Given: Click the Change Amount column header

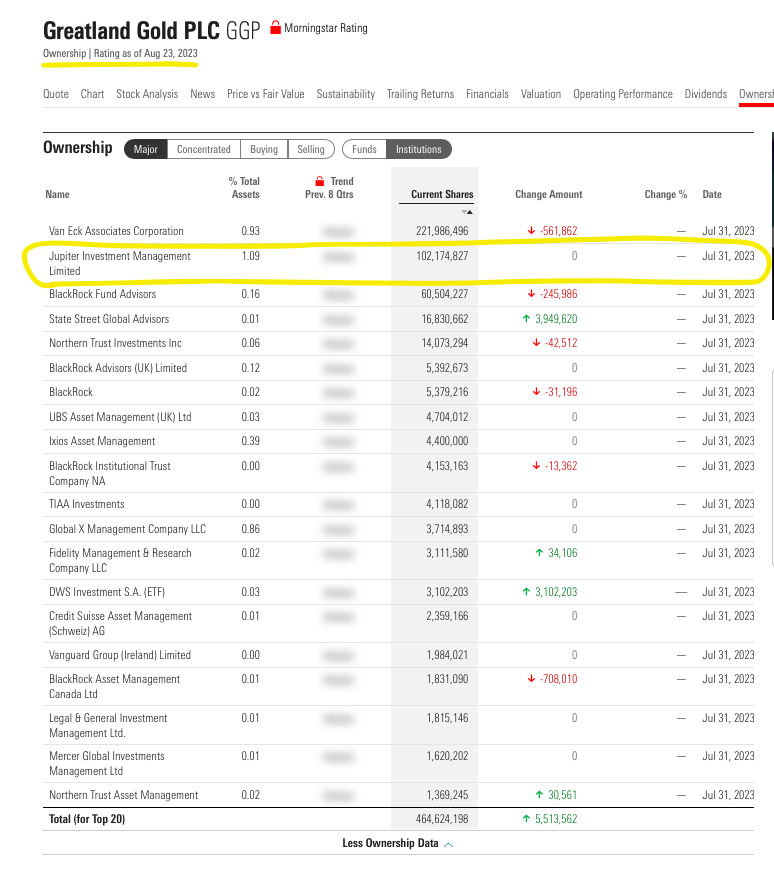Looking at the screenshot, I should click(549, 194).
